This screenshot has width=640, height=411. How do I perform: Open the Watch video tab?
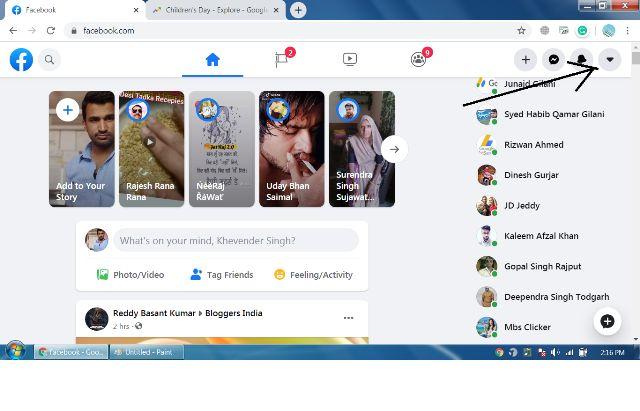[350, 60]
